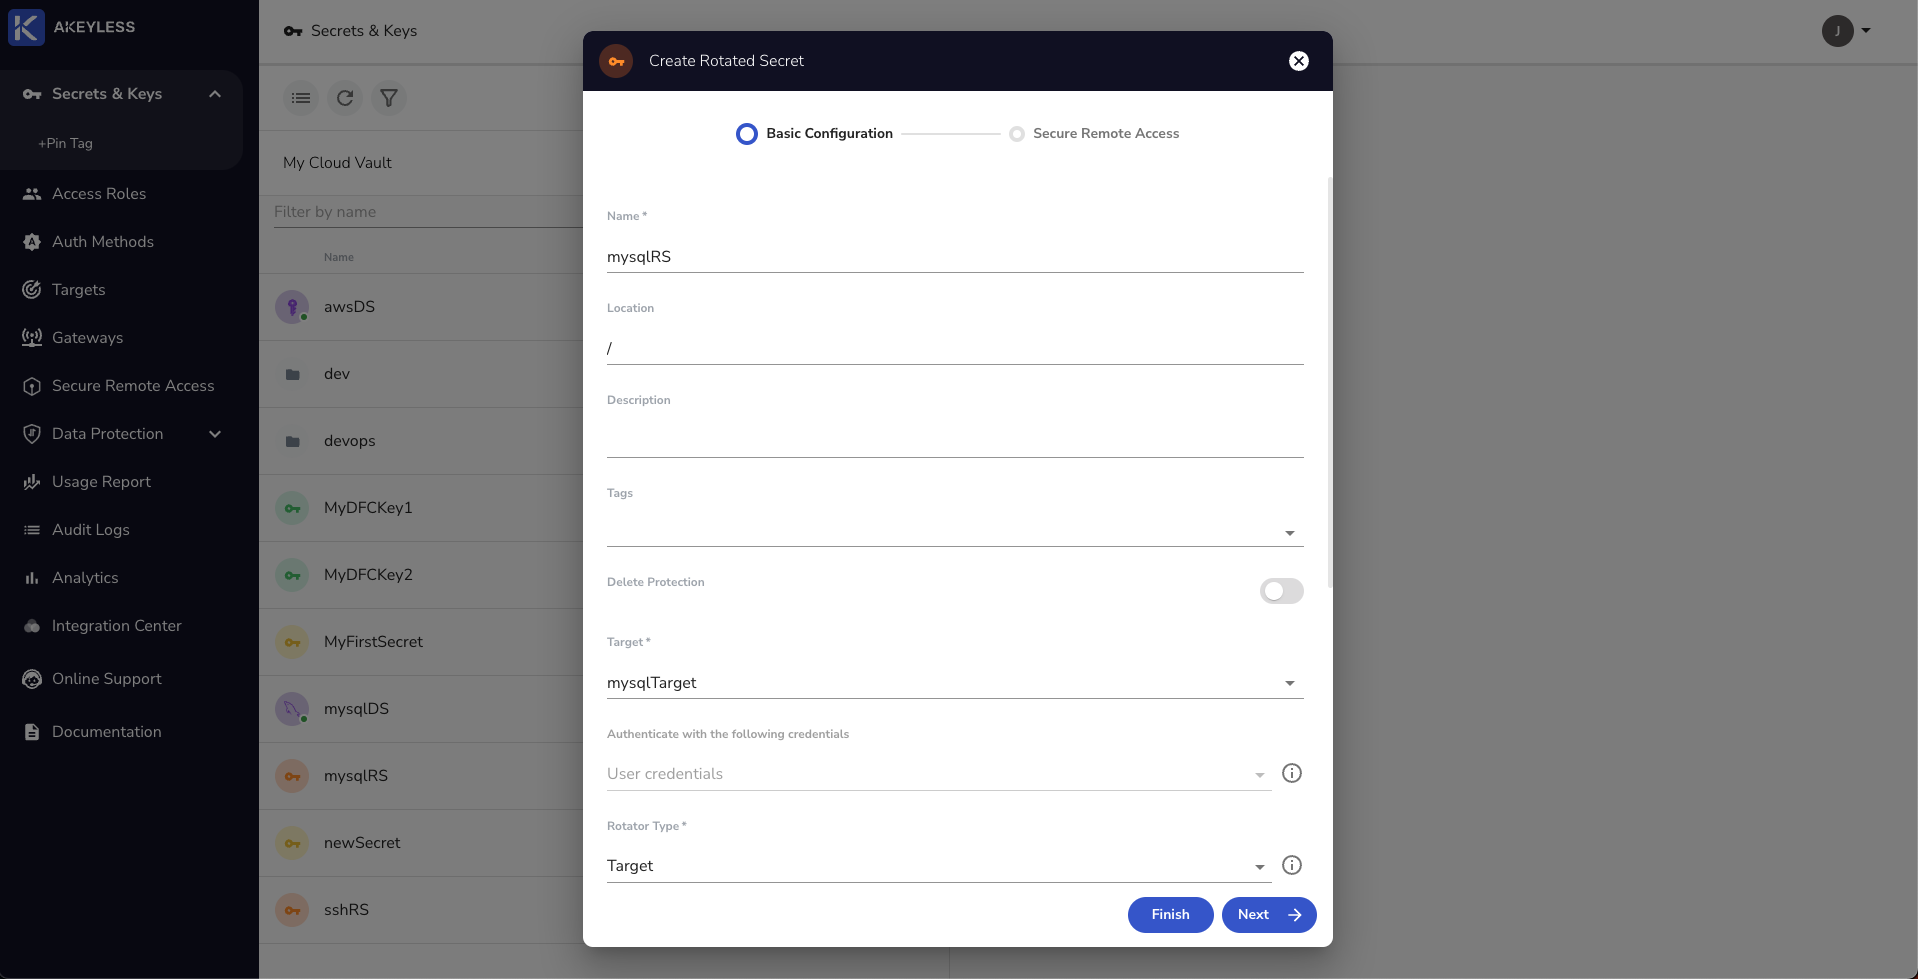Open the Rotator Type dropdown
This screenshot has height=979, width=1918.
[939, 866]
